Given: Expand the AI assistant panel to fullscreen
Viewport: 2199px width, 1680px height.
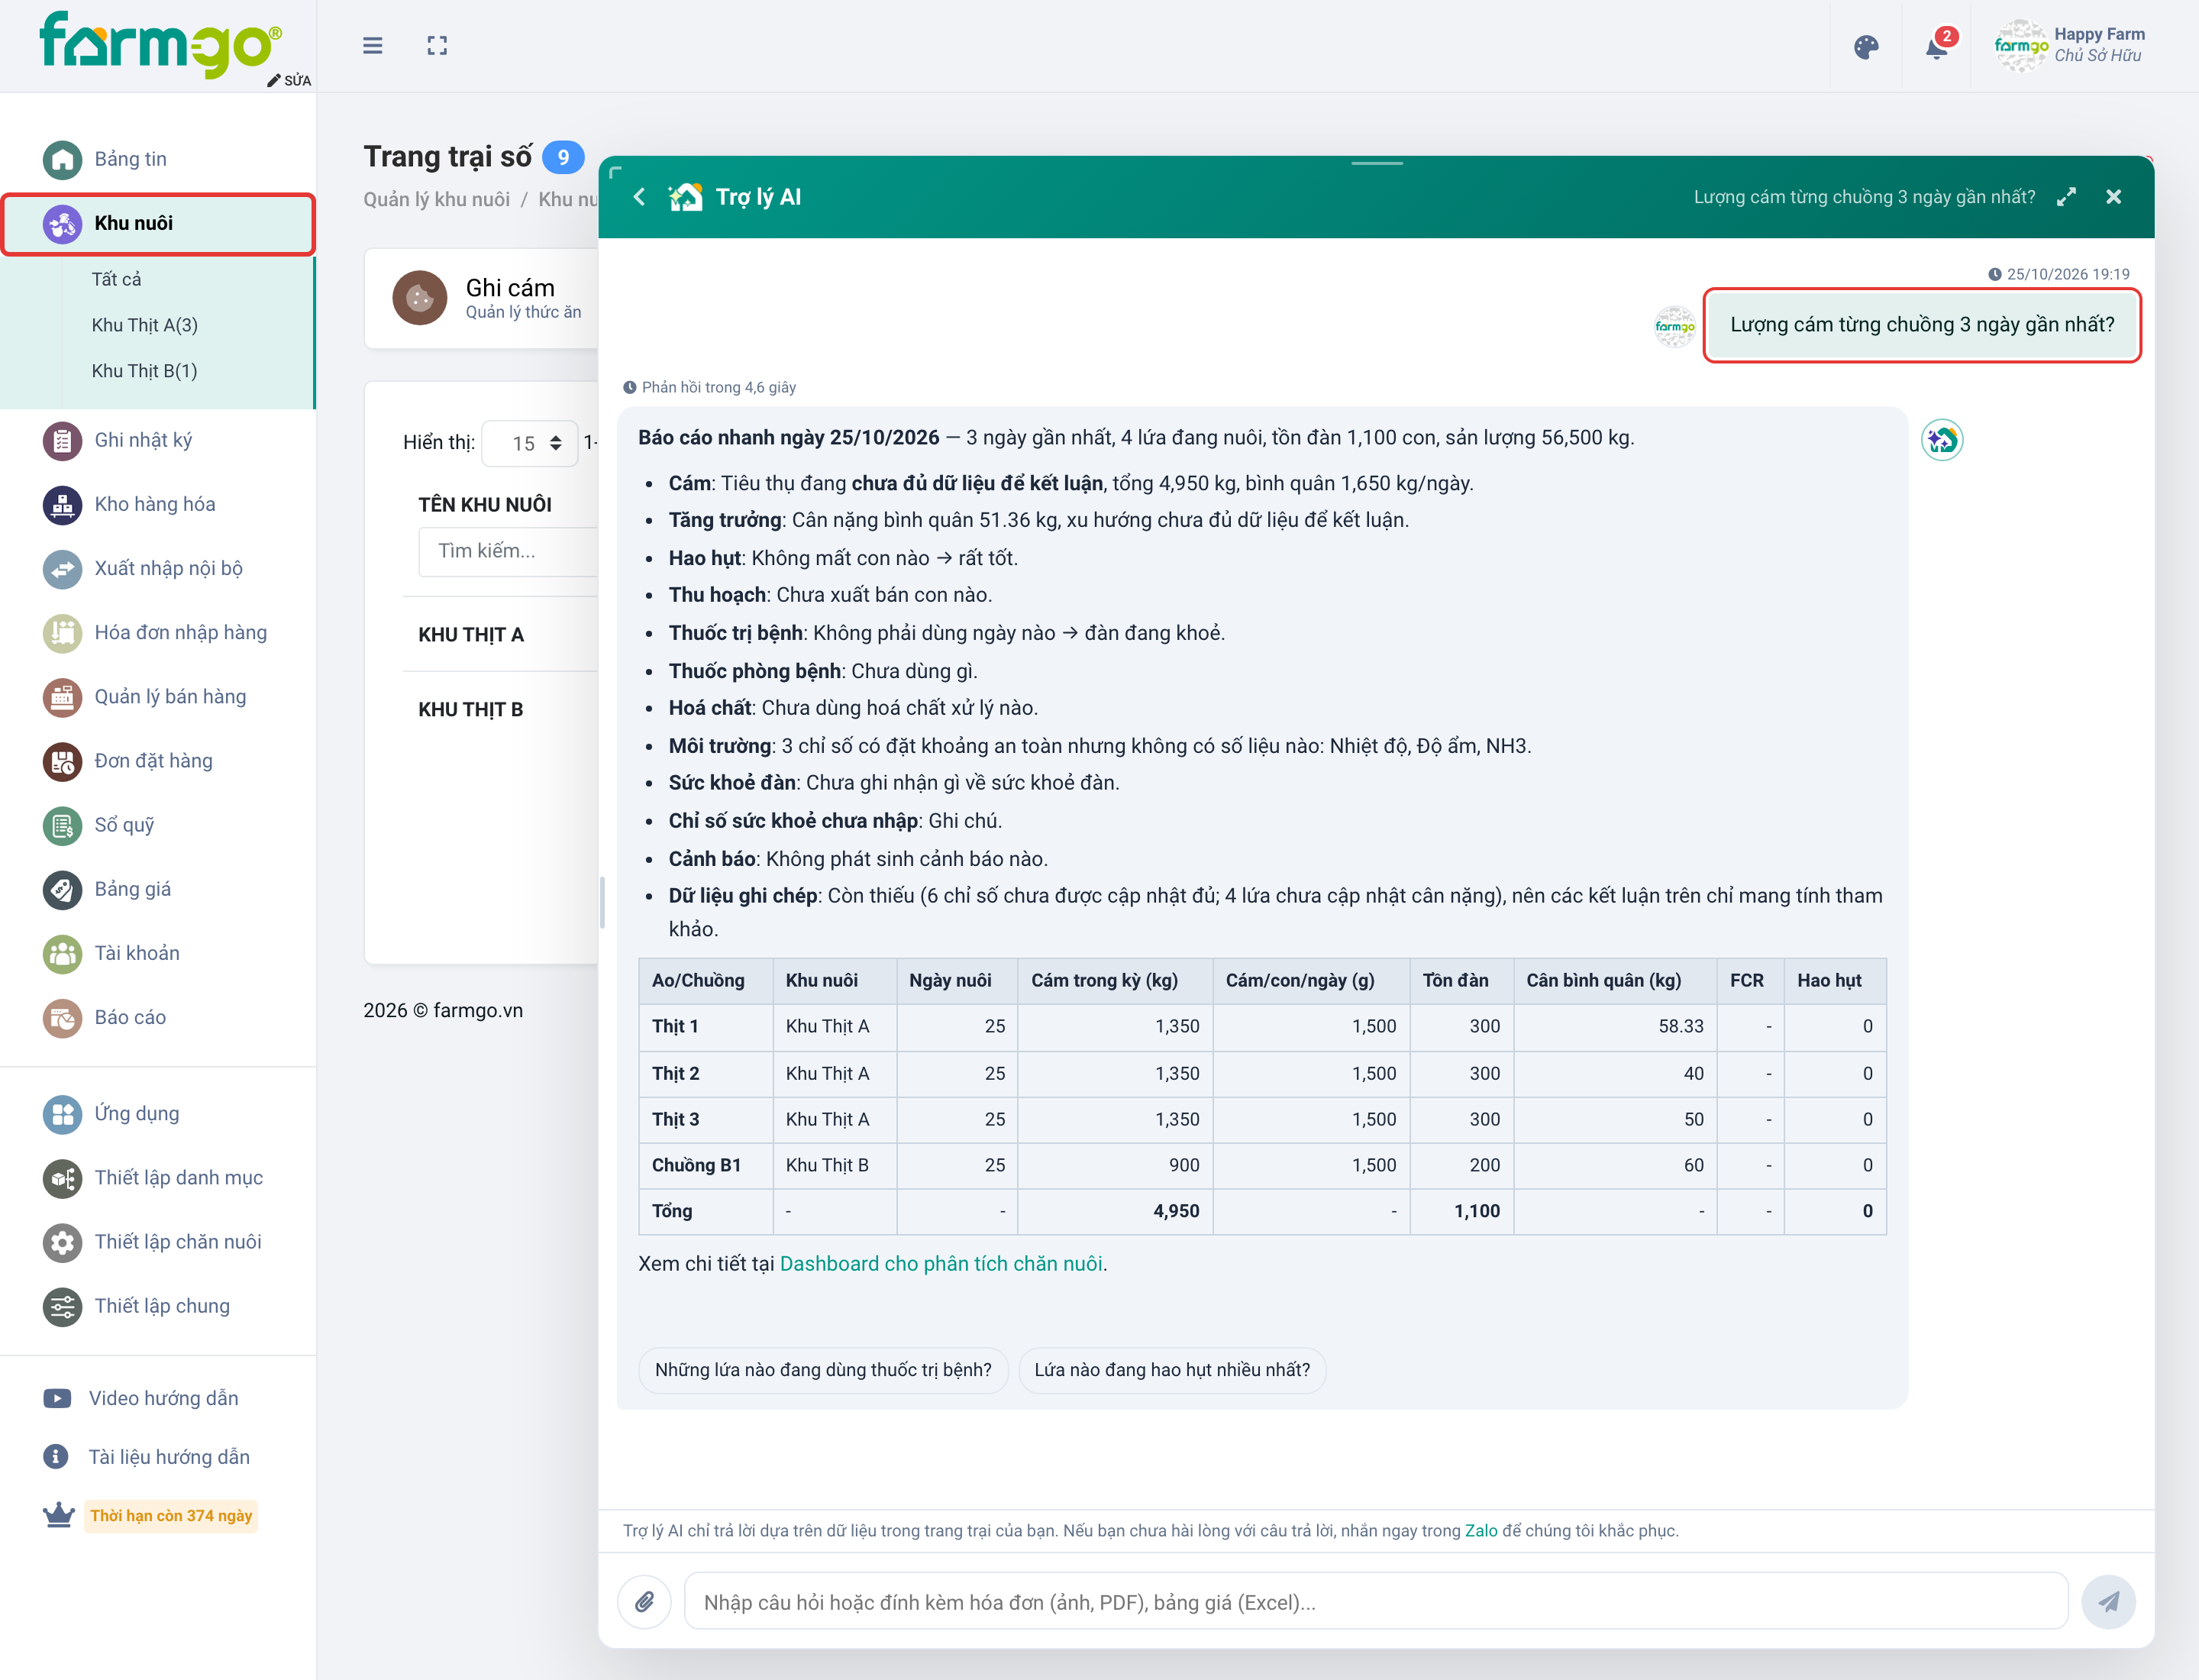Looking at the screenshot, I should point(2066,197).
